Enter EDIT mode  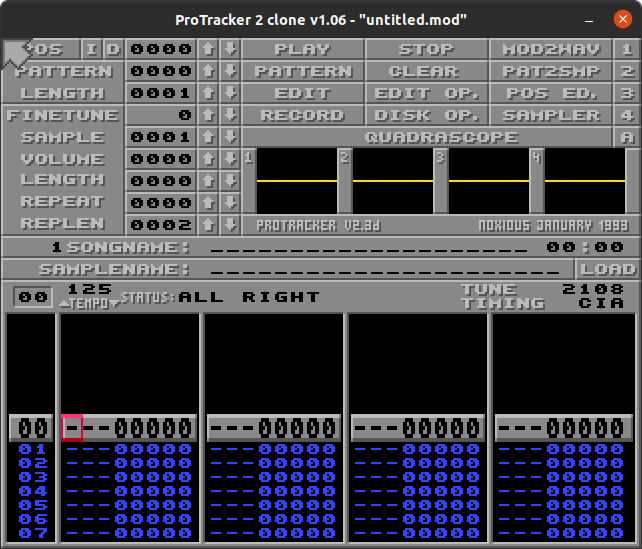click(303, 93)
